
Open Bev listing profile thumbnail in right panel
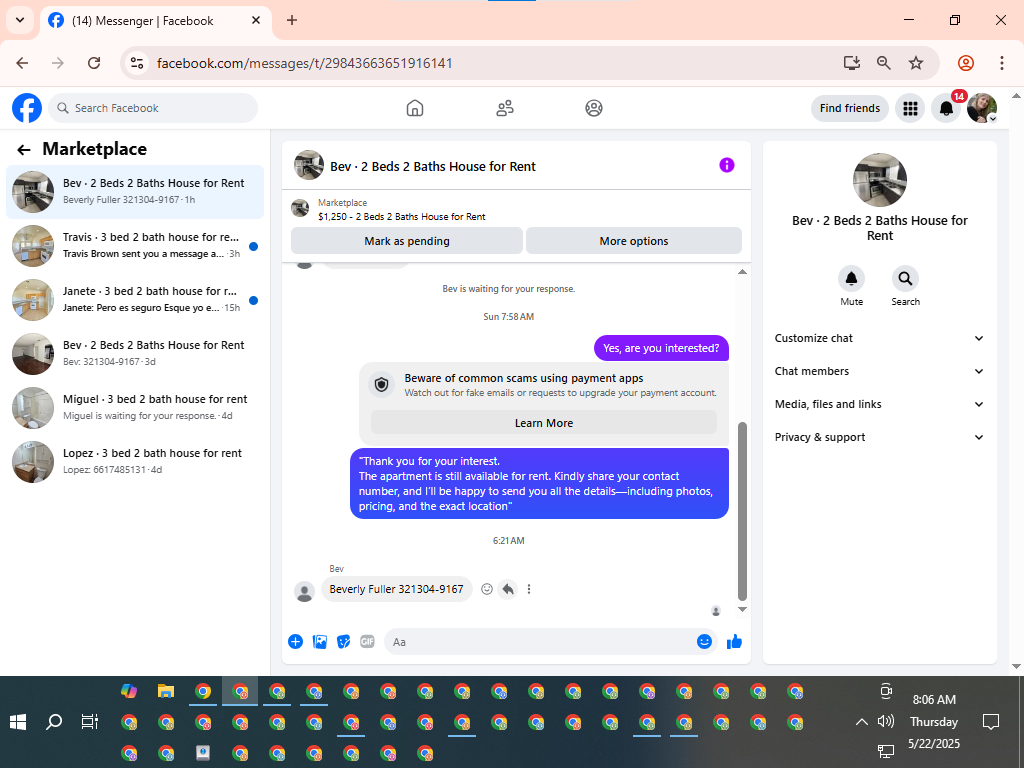click(x=880, y=180)
